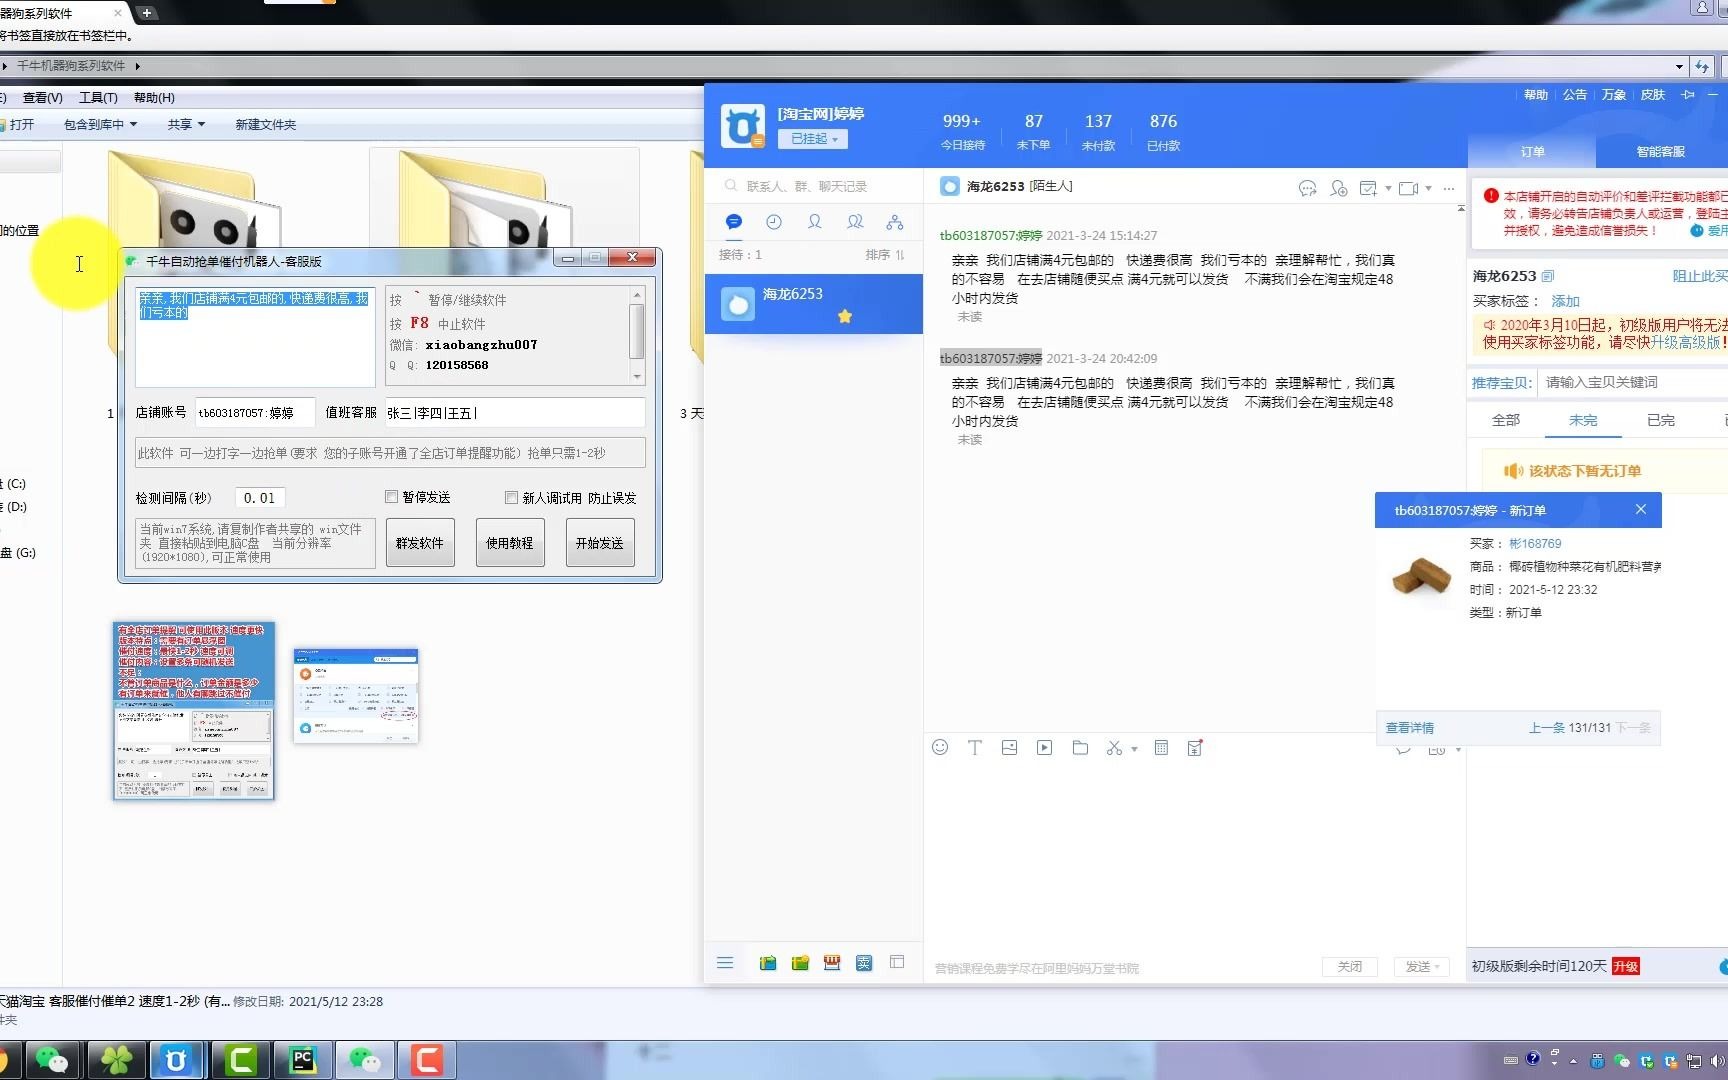
Task: Open the red instruction image thumbnail
Action: (194, 710)
